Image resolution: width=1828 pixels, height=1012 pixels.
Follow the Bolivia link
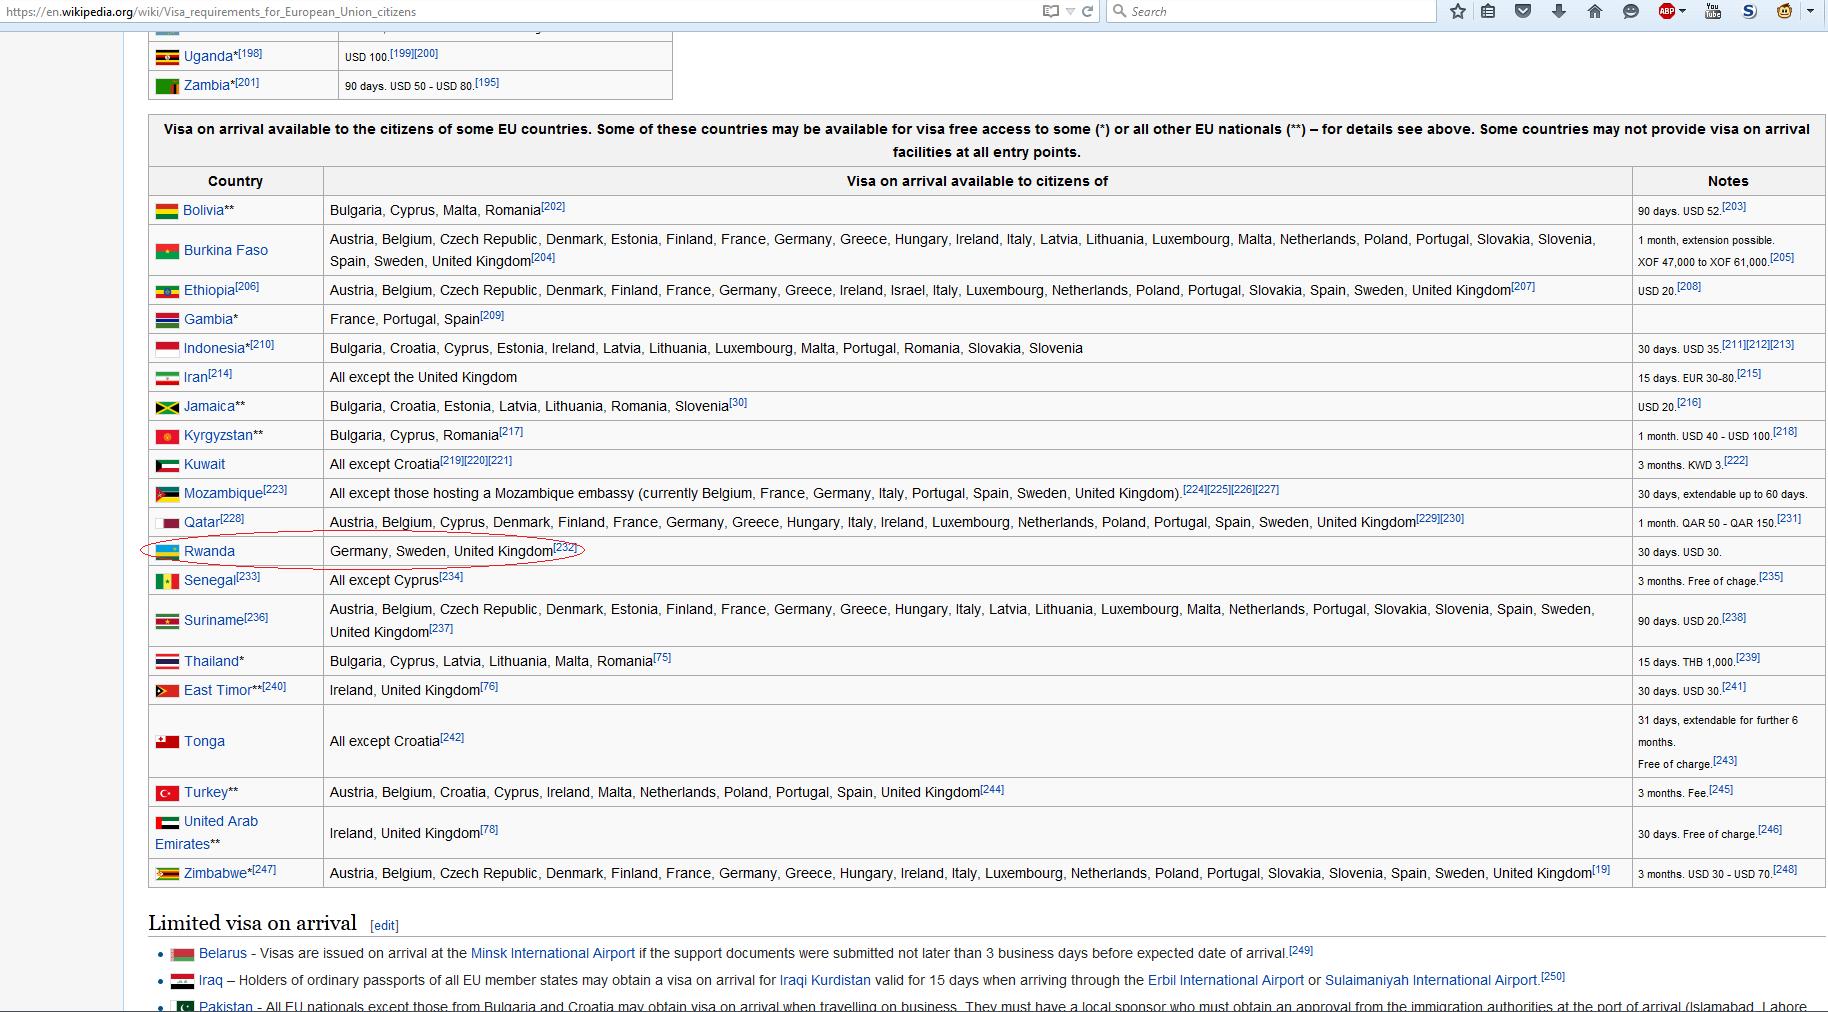tap(203, 210)
